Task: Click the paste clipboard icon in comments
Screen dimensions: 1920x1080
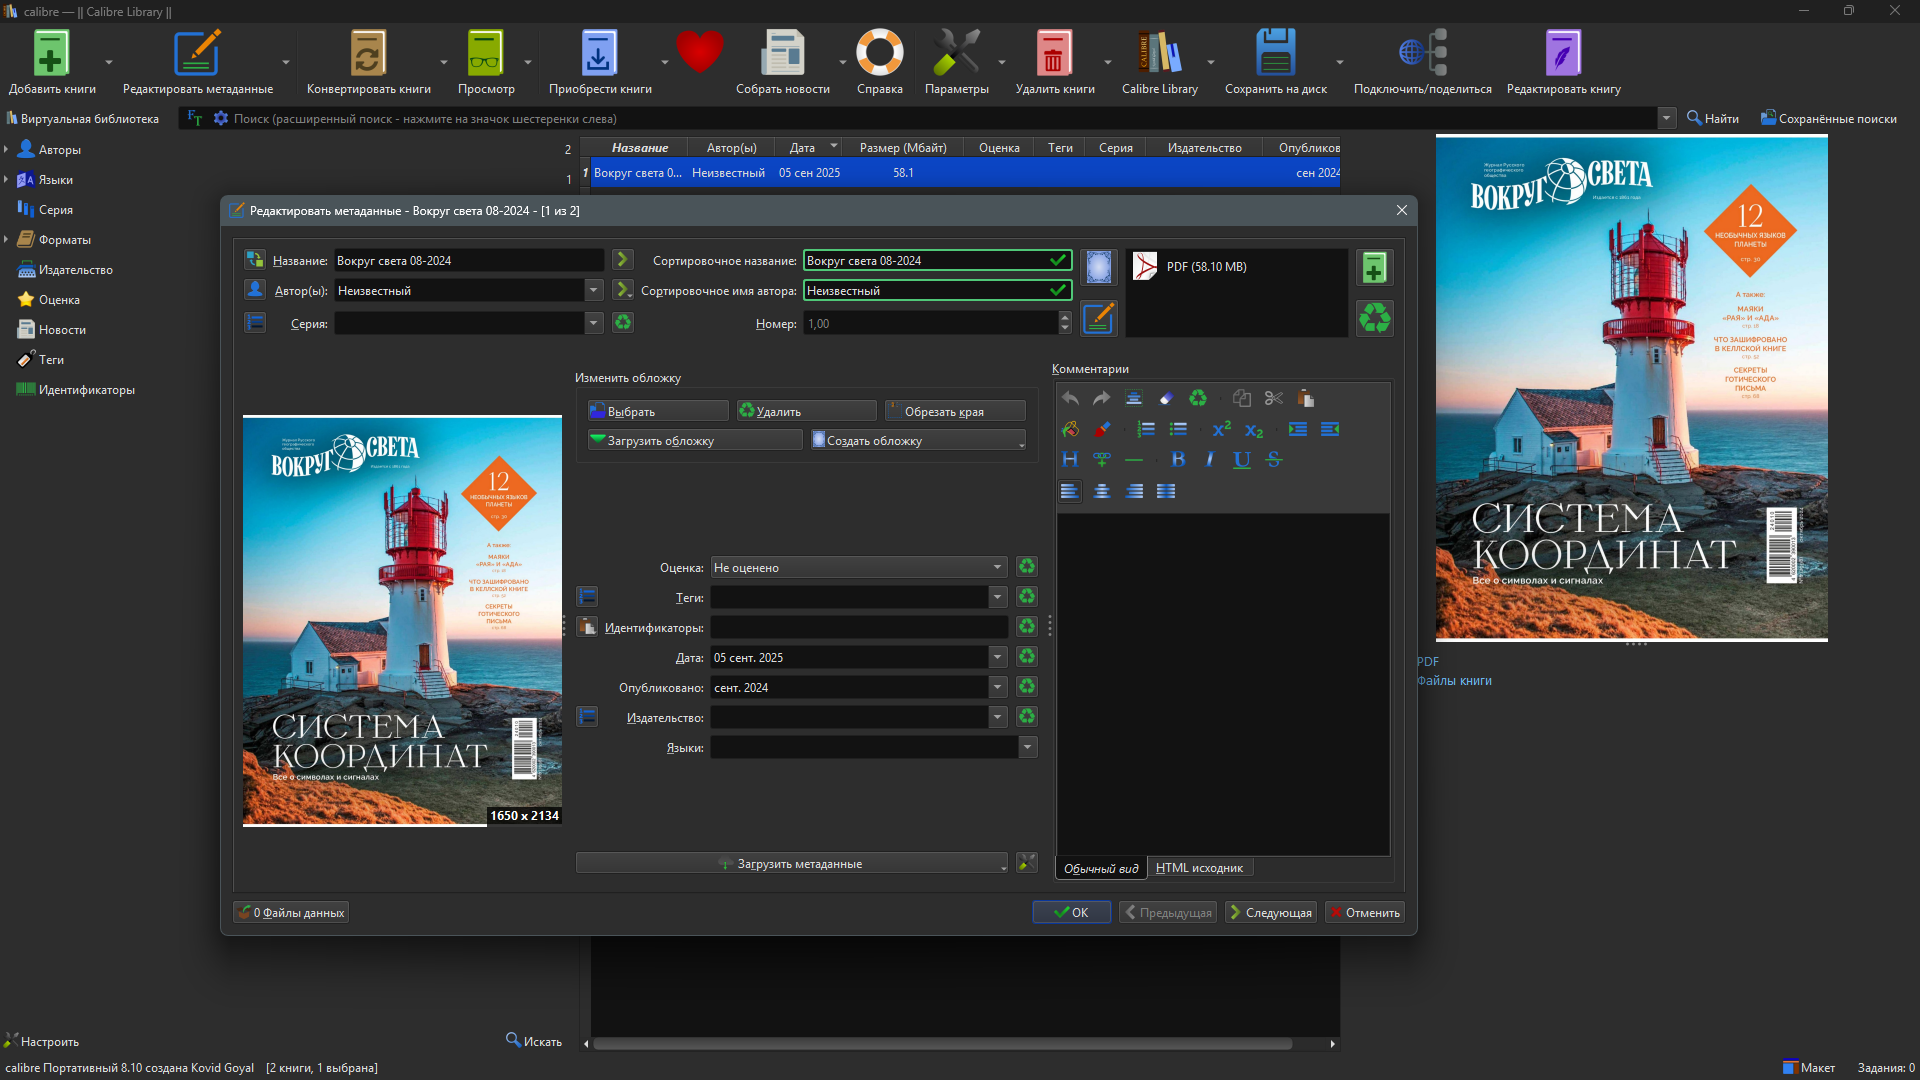Action: pos(1306,398)
